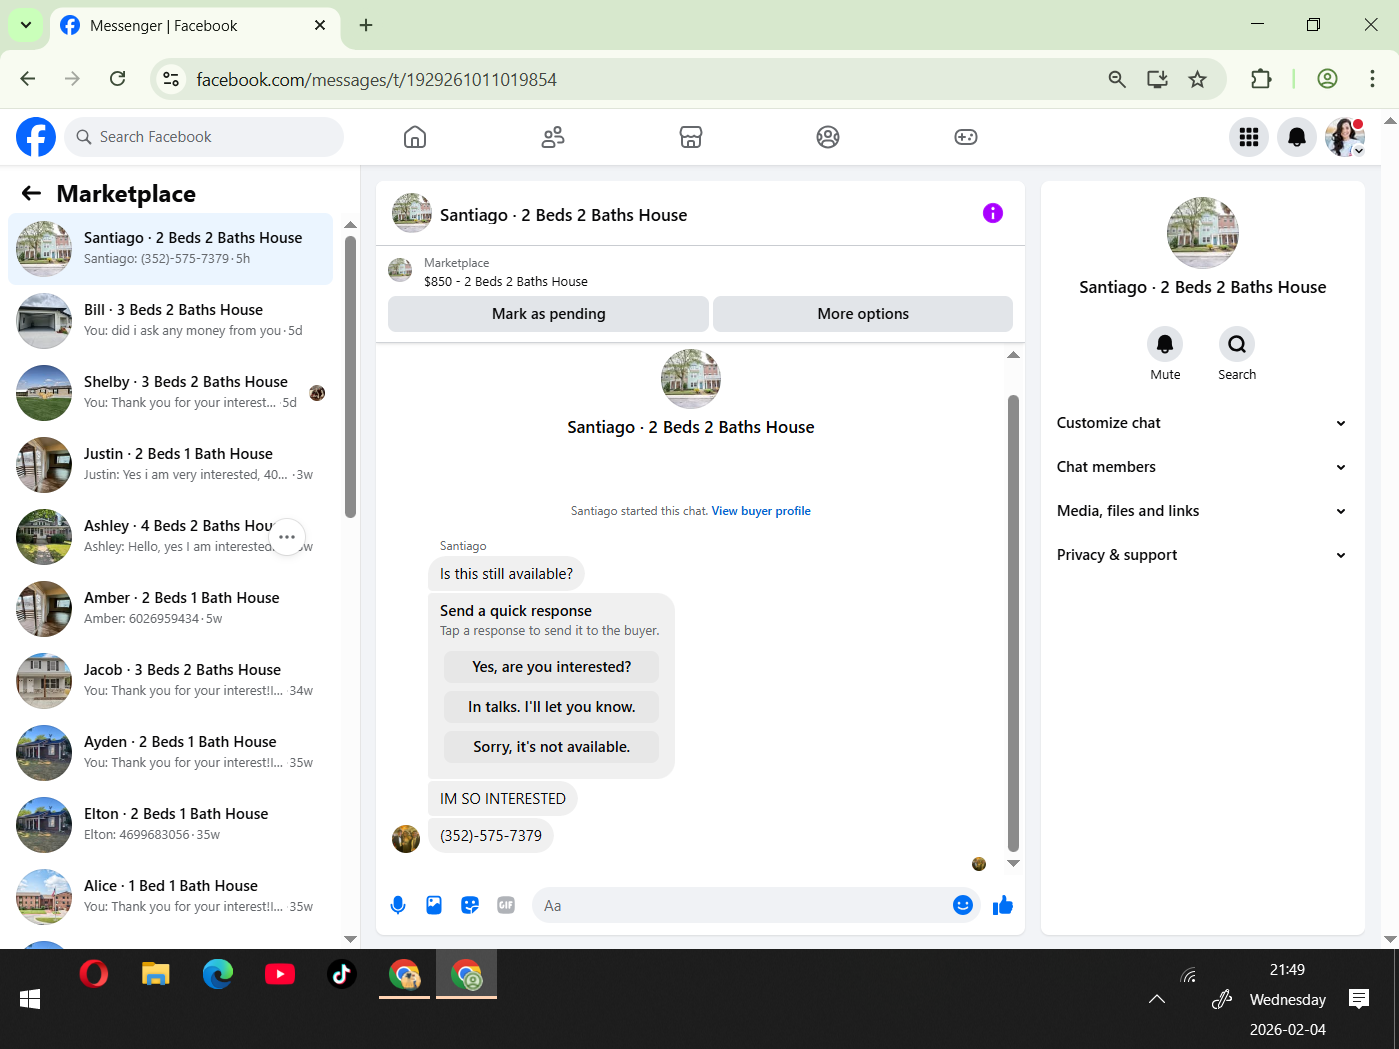Open the tab search dropdown arrow
This screenshot has width=1399, height=1049.
pyautogui.click(x=26, y=25)
